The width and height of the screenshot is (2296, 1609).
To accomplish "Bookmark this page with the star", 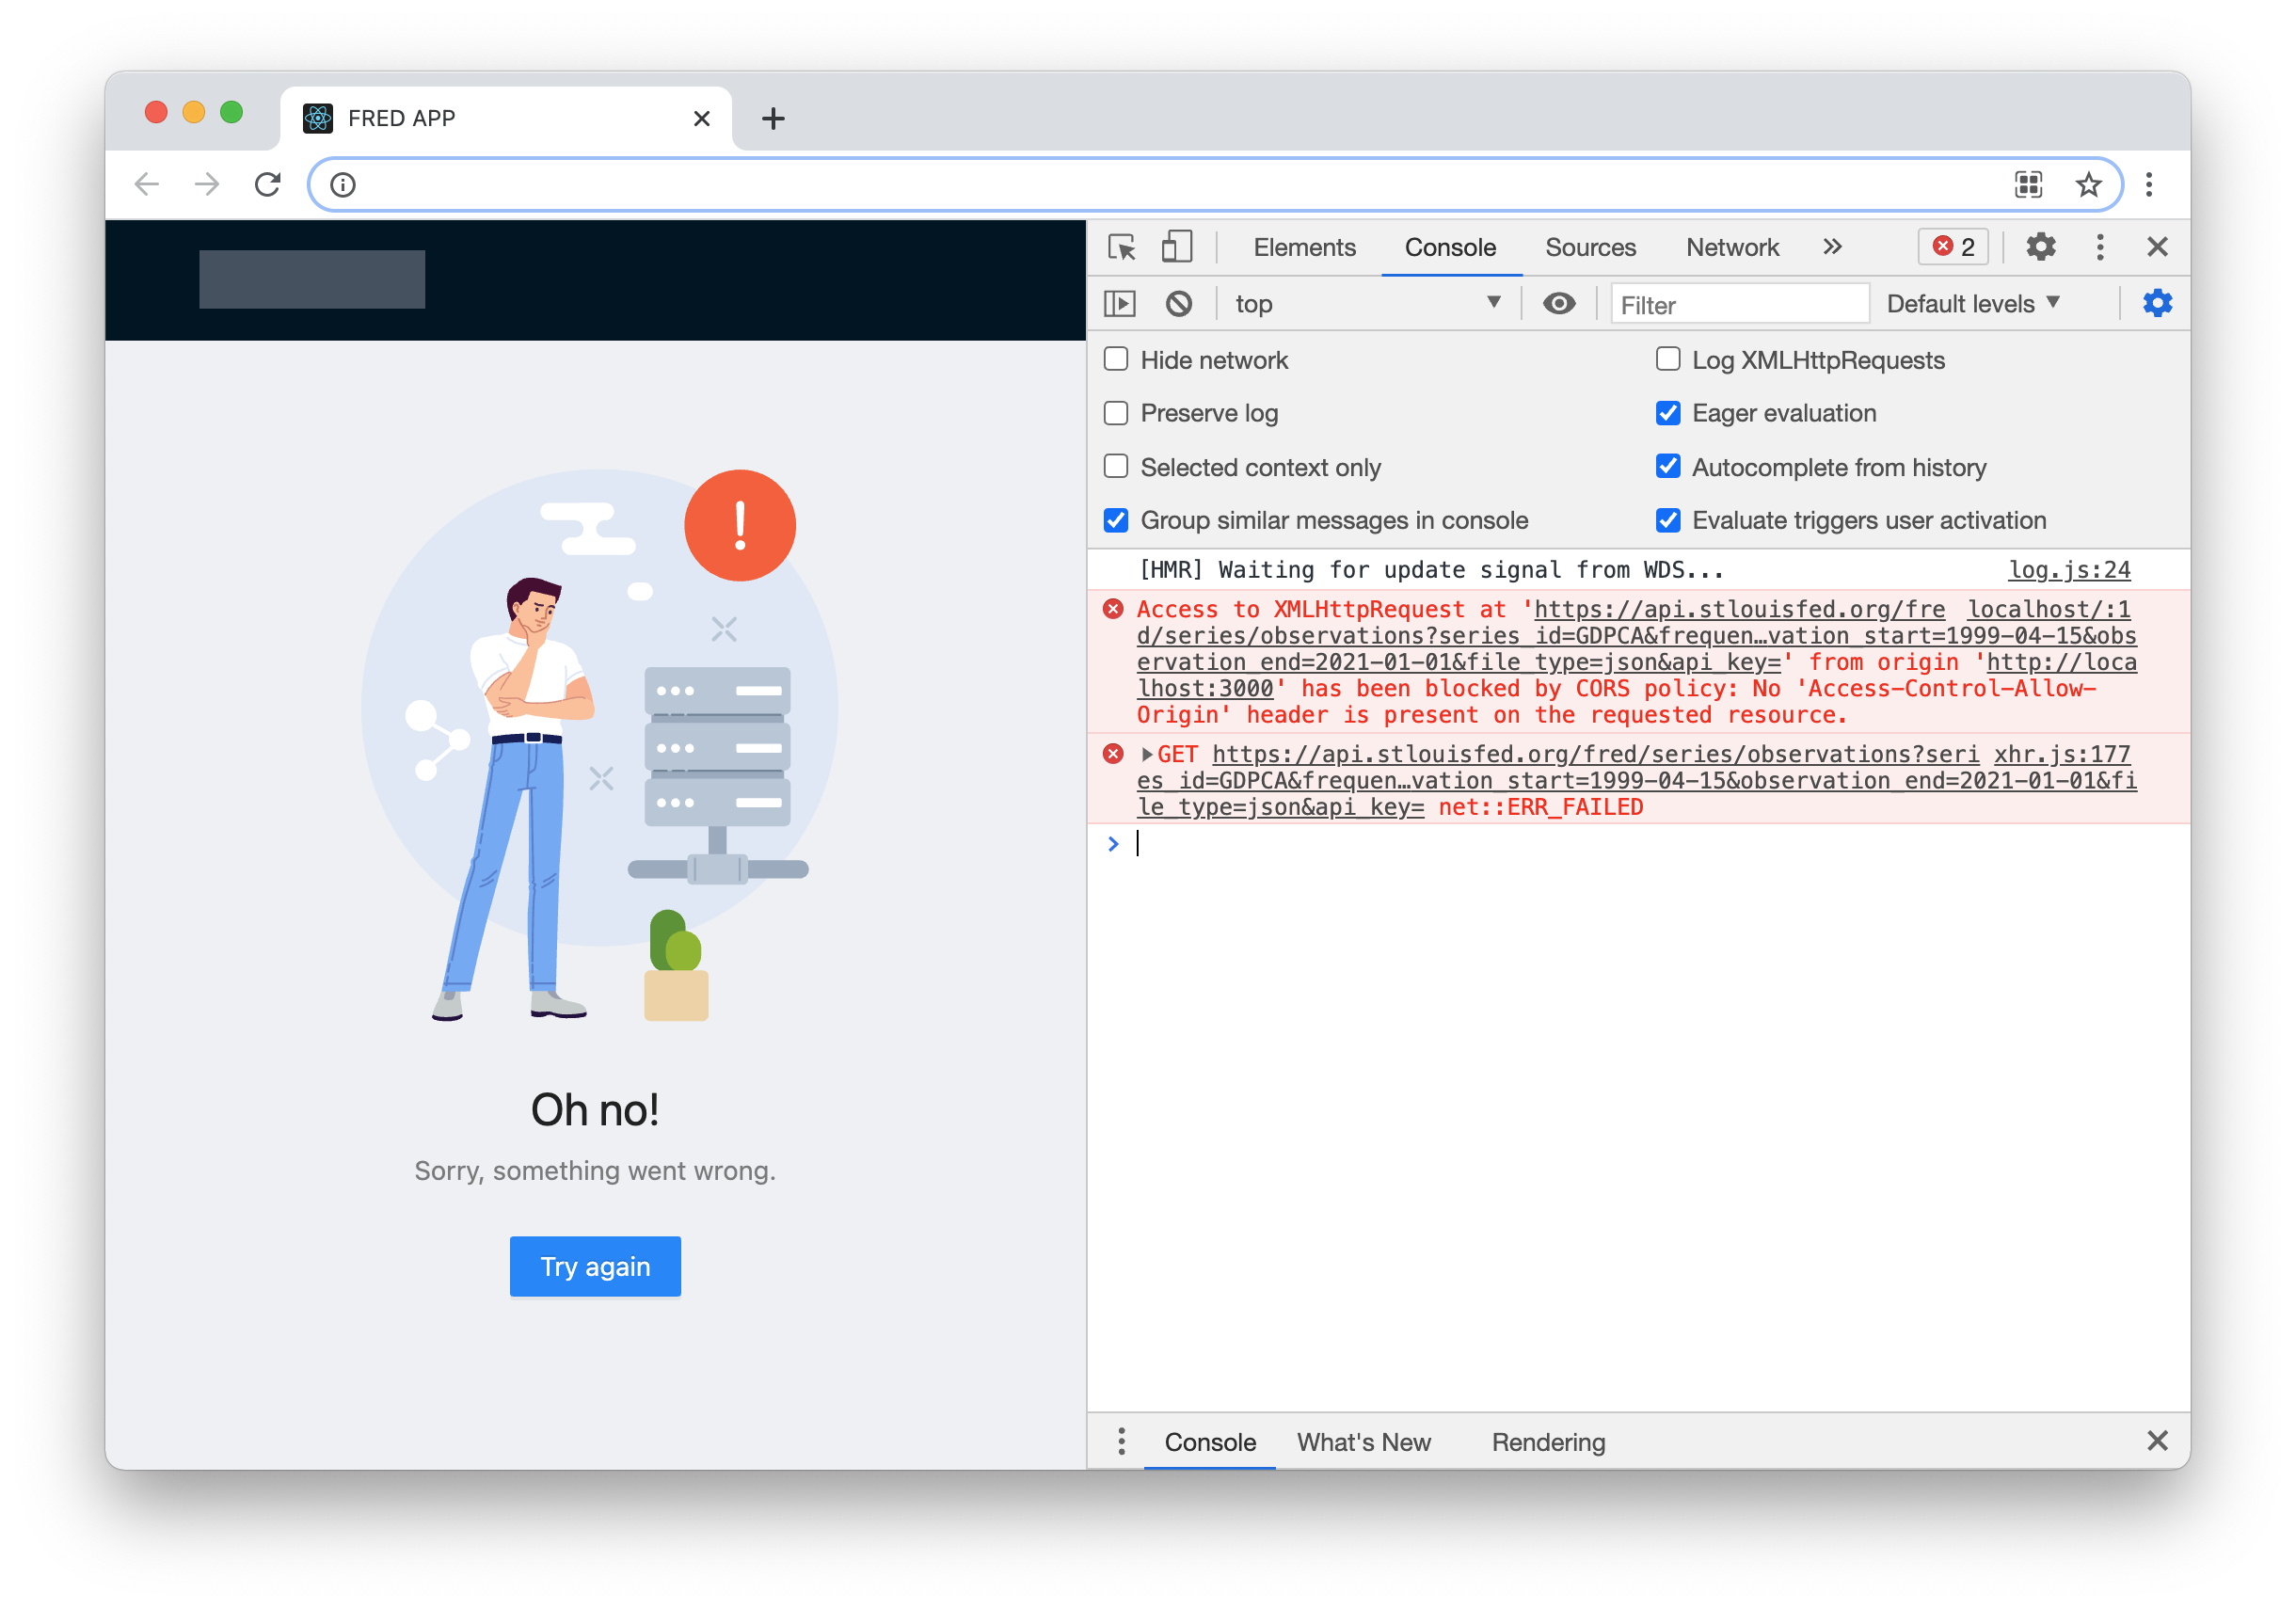I will [2088, 185].
